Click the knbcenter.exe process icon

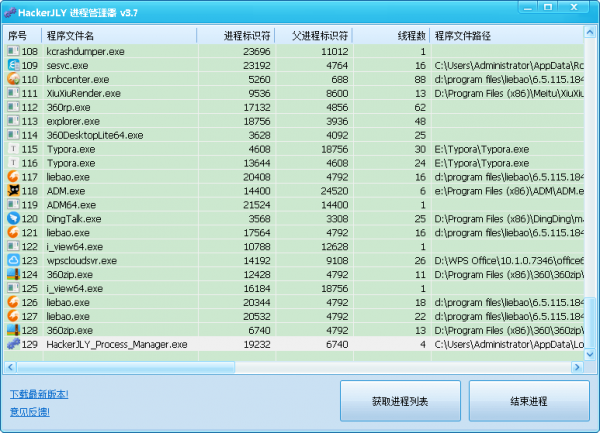pos(13,79)
